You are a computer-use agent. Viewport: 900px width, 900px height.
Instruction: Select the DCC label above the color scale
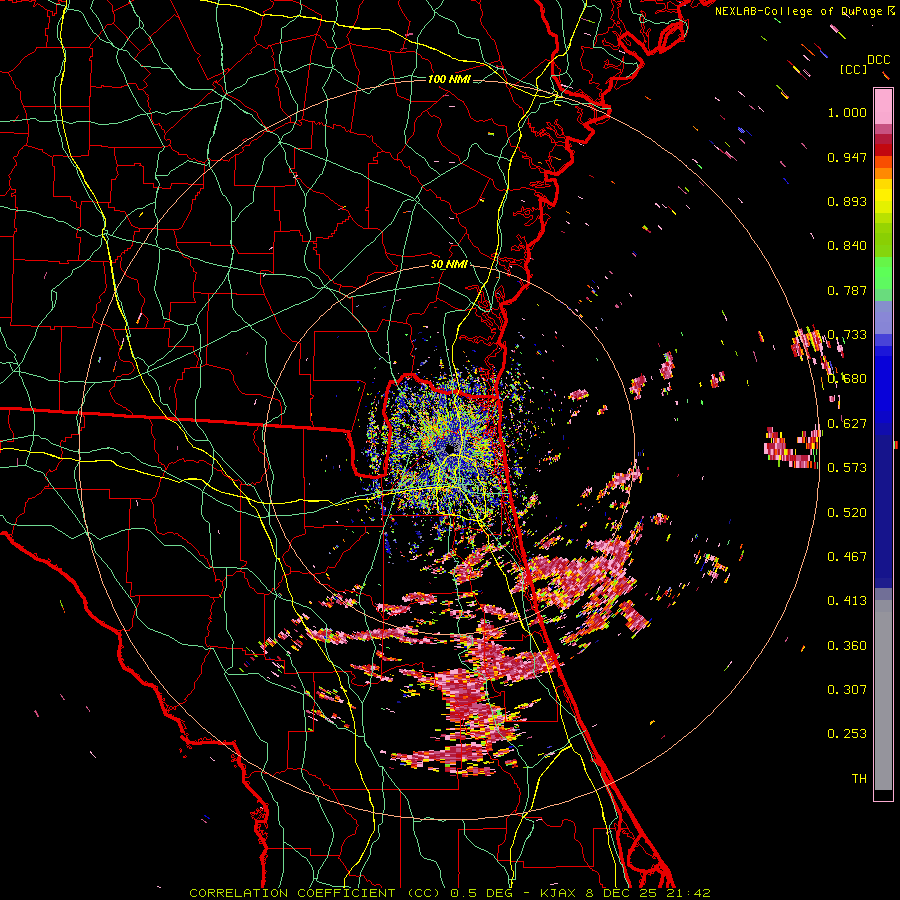coord(878,60)
